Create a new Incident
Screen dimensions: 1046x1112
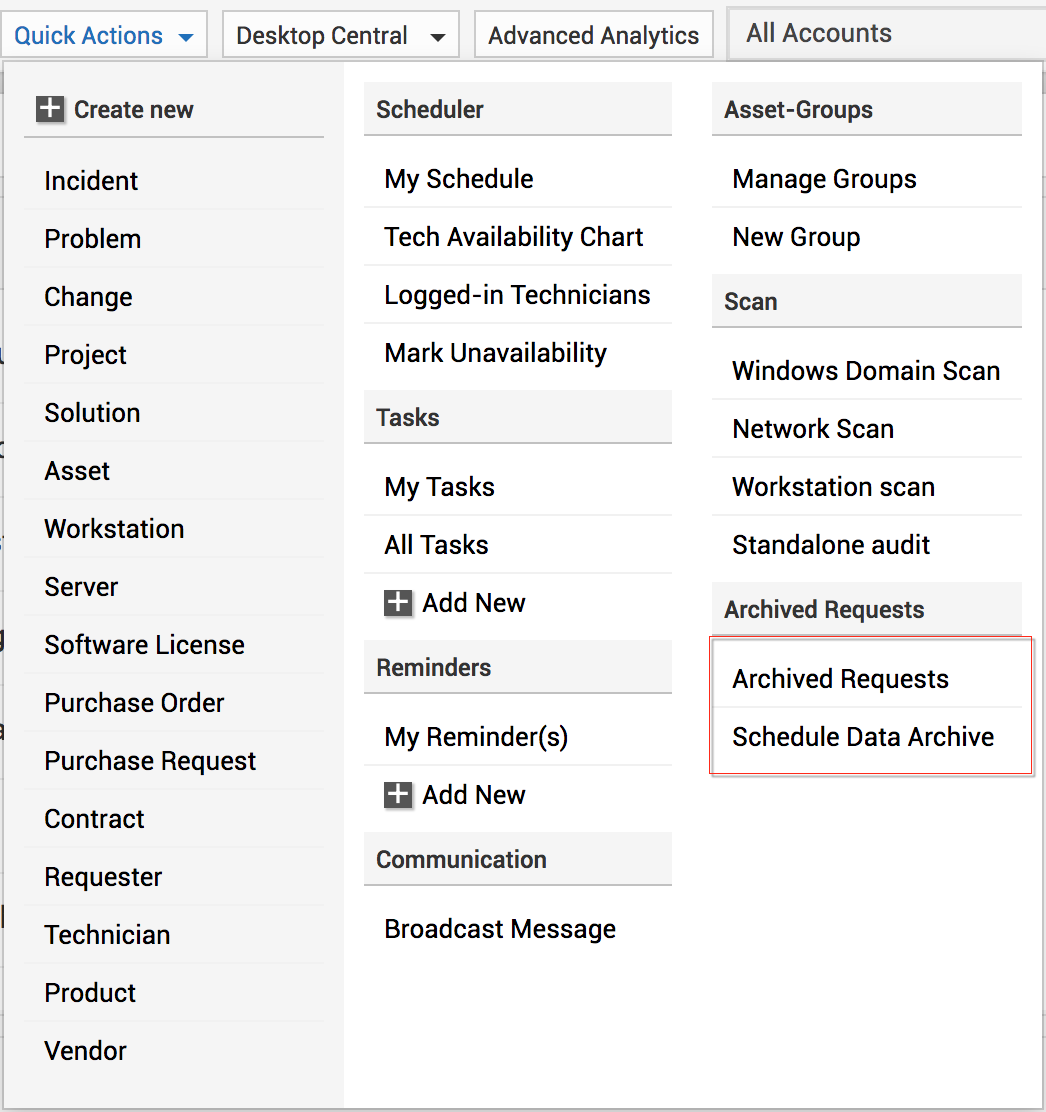pyautogui.click(x=91, y=181)
